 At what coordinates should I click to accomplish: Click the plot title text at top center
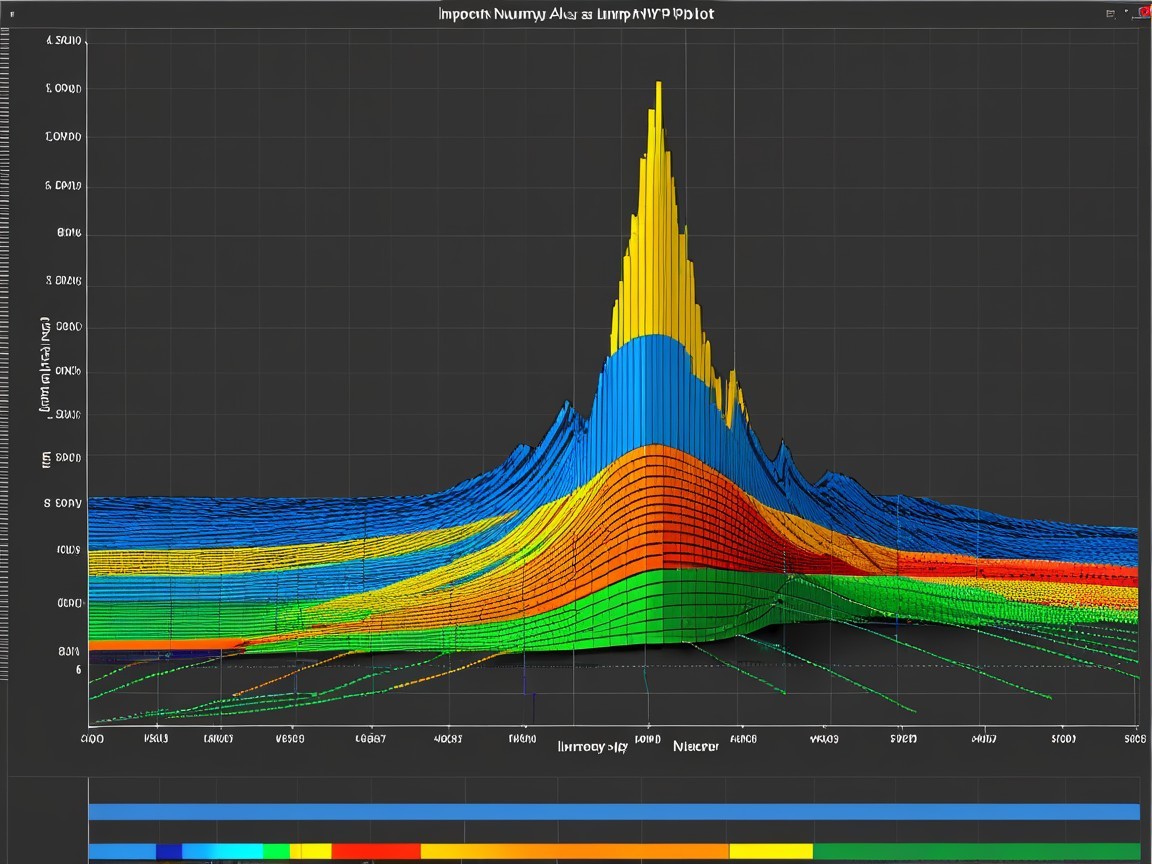576,14
